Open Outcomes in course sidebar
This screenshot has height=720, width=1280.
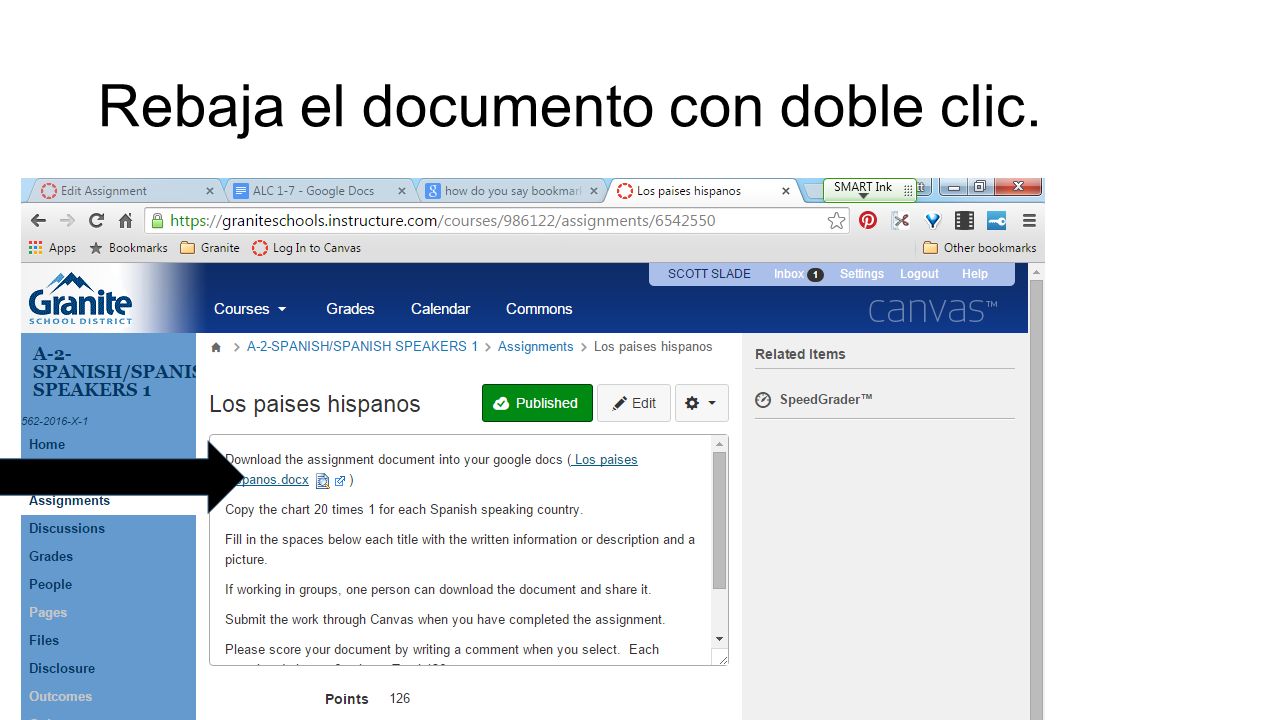coord(60,697)
